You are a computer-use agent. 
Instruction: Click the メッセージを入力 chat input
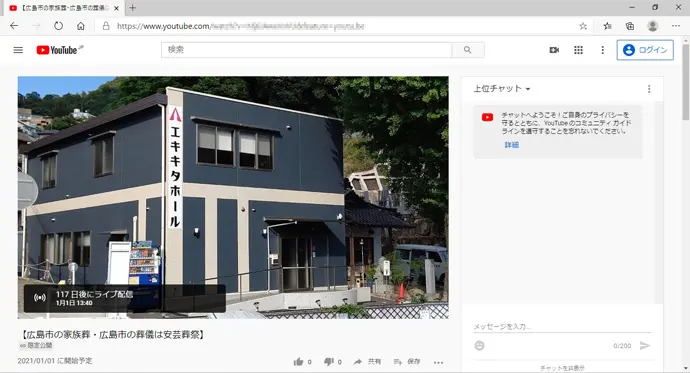(562, 327)
